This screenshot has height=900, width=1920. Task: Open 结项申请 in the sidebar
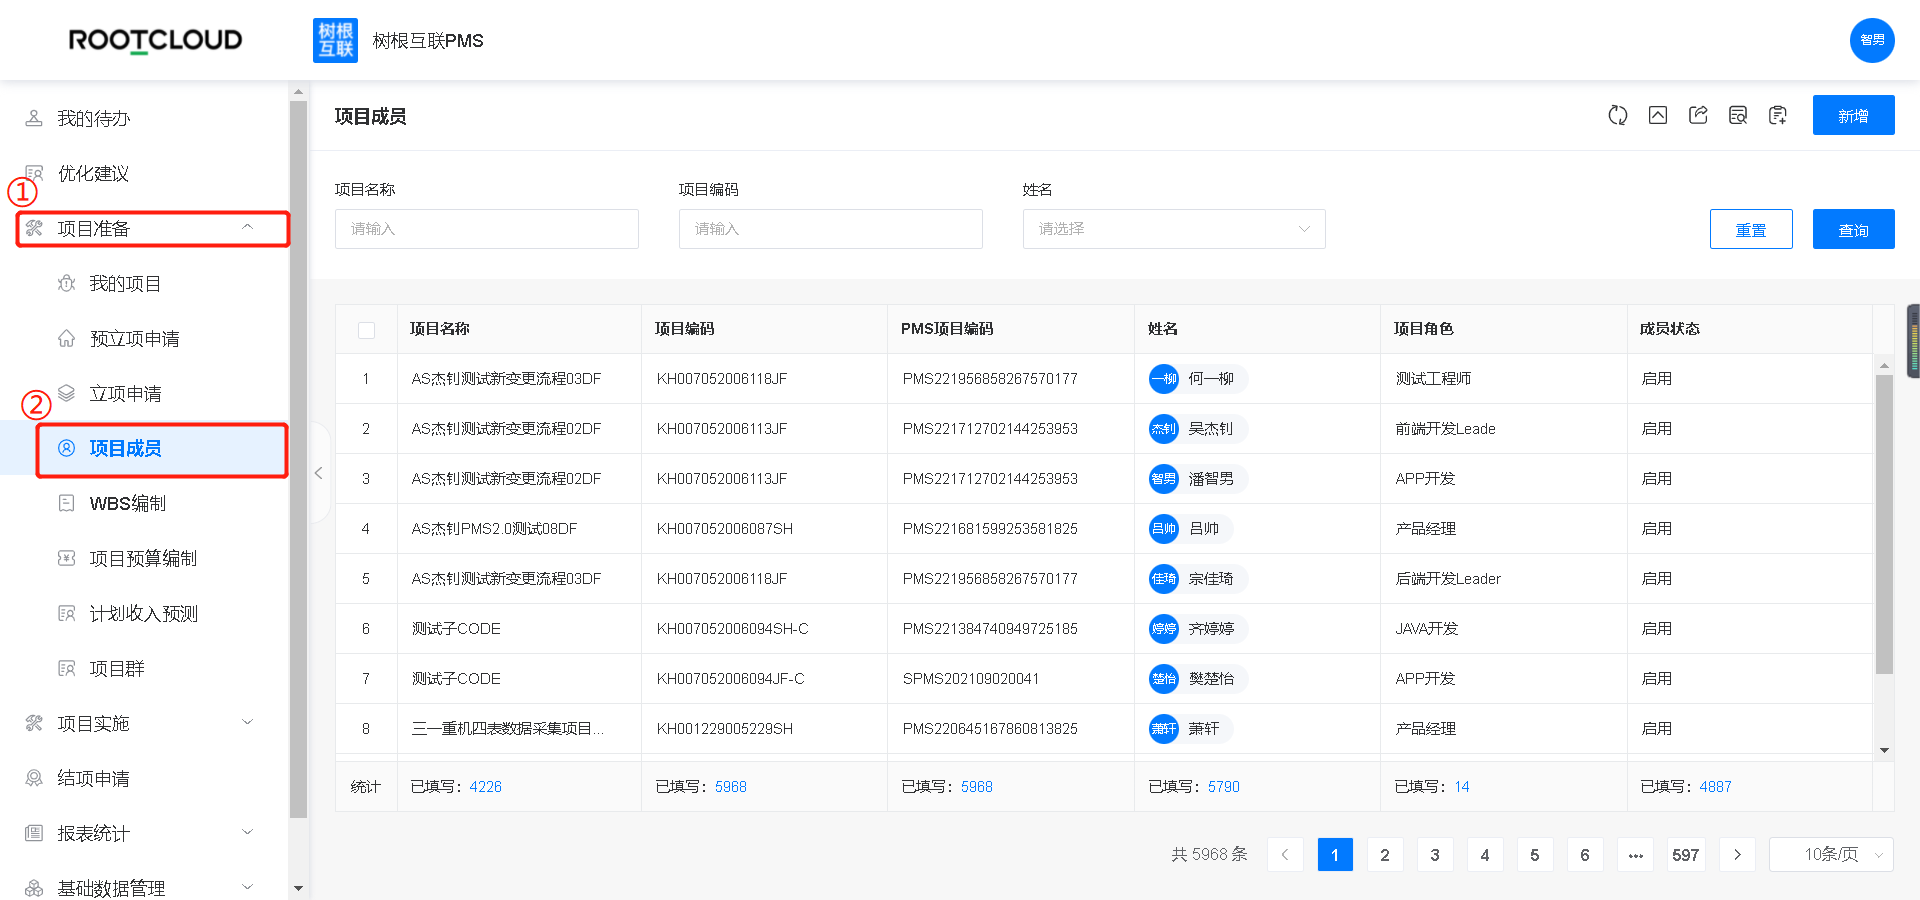click(x=93, y=778)
